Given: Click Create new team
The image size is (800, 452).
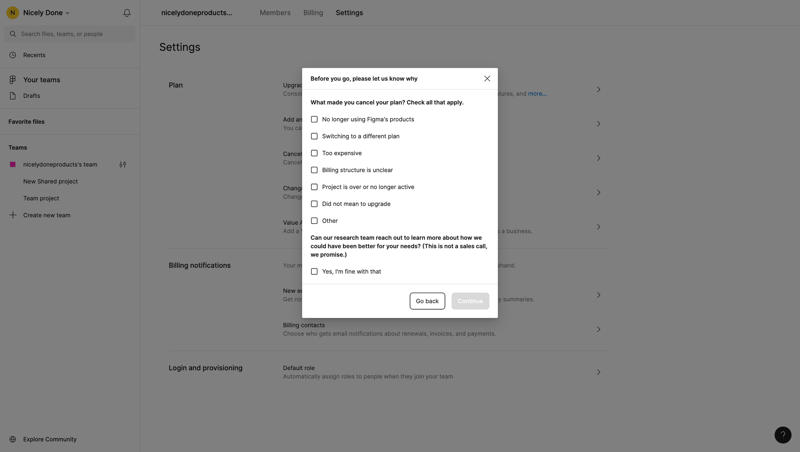Looking at the screenshot, I should point(47,215).
